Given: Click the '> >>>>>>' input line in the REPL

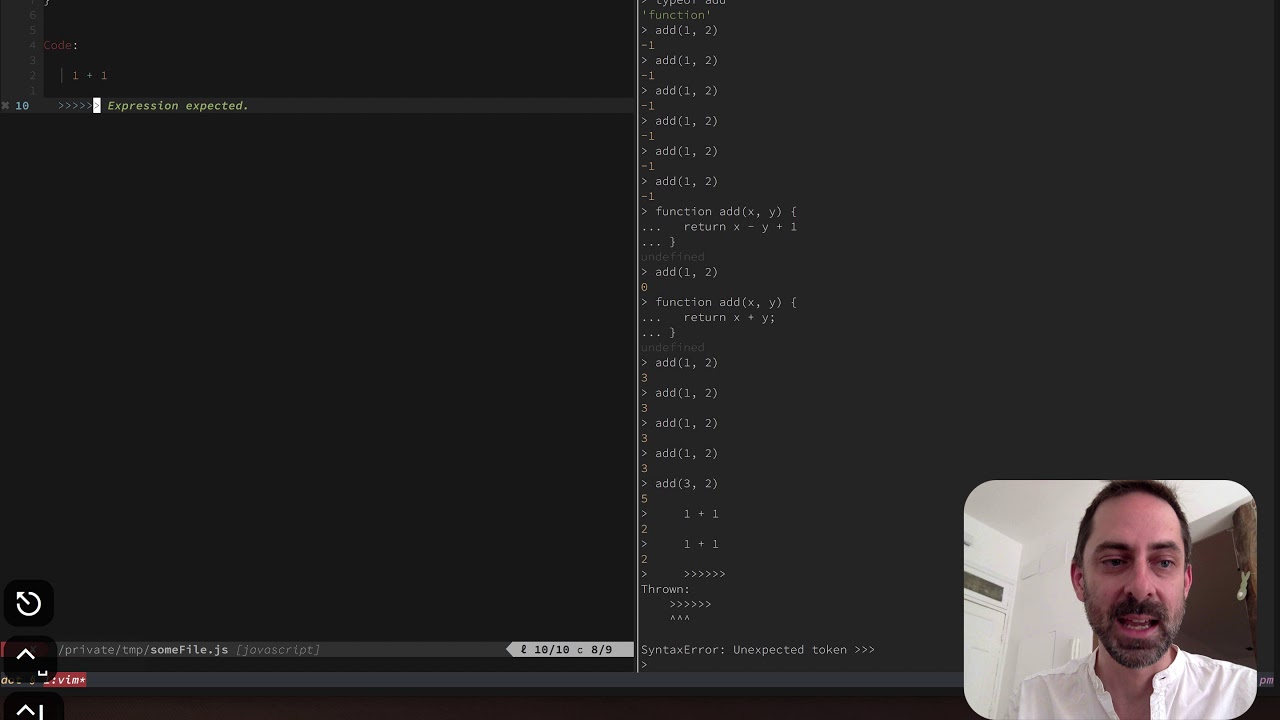Looking at the screenshot, I should point(683,574).
